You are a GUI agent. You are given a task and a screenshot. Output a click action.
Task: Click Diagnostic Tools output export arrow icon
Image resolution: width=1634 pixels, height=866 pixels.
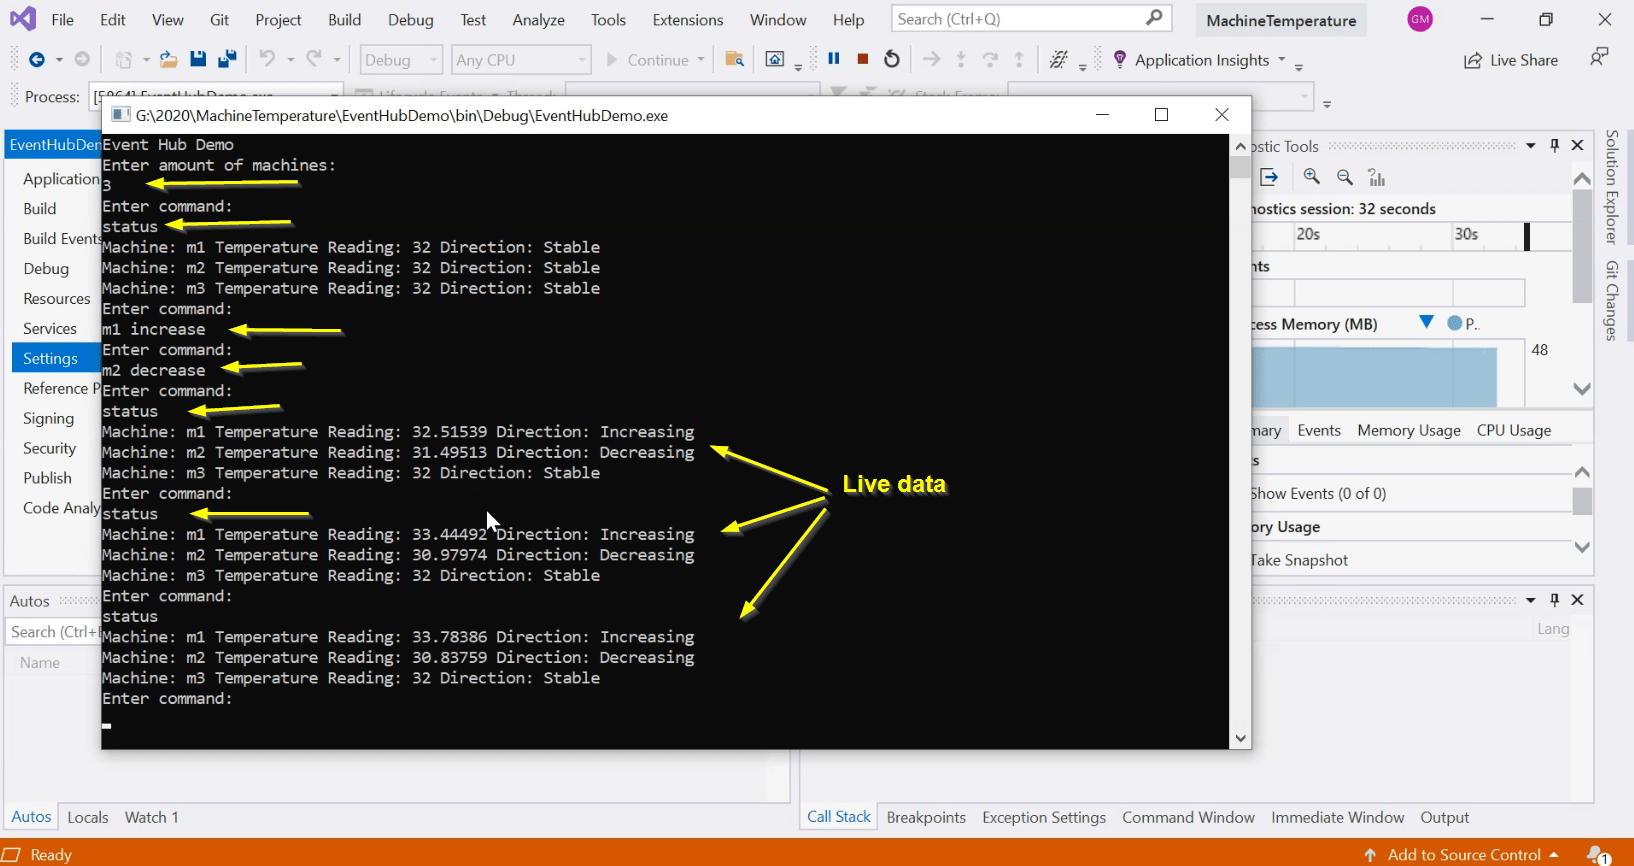pos(1269,177)
